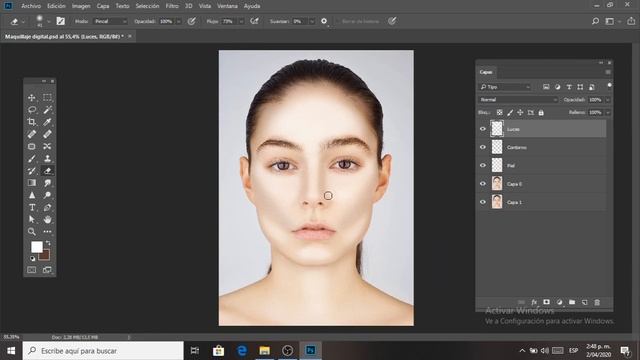
Task: Select the Contorno layer thumbnail
Action: 497,147
